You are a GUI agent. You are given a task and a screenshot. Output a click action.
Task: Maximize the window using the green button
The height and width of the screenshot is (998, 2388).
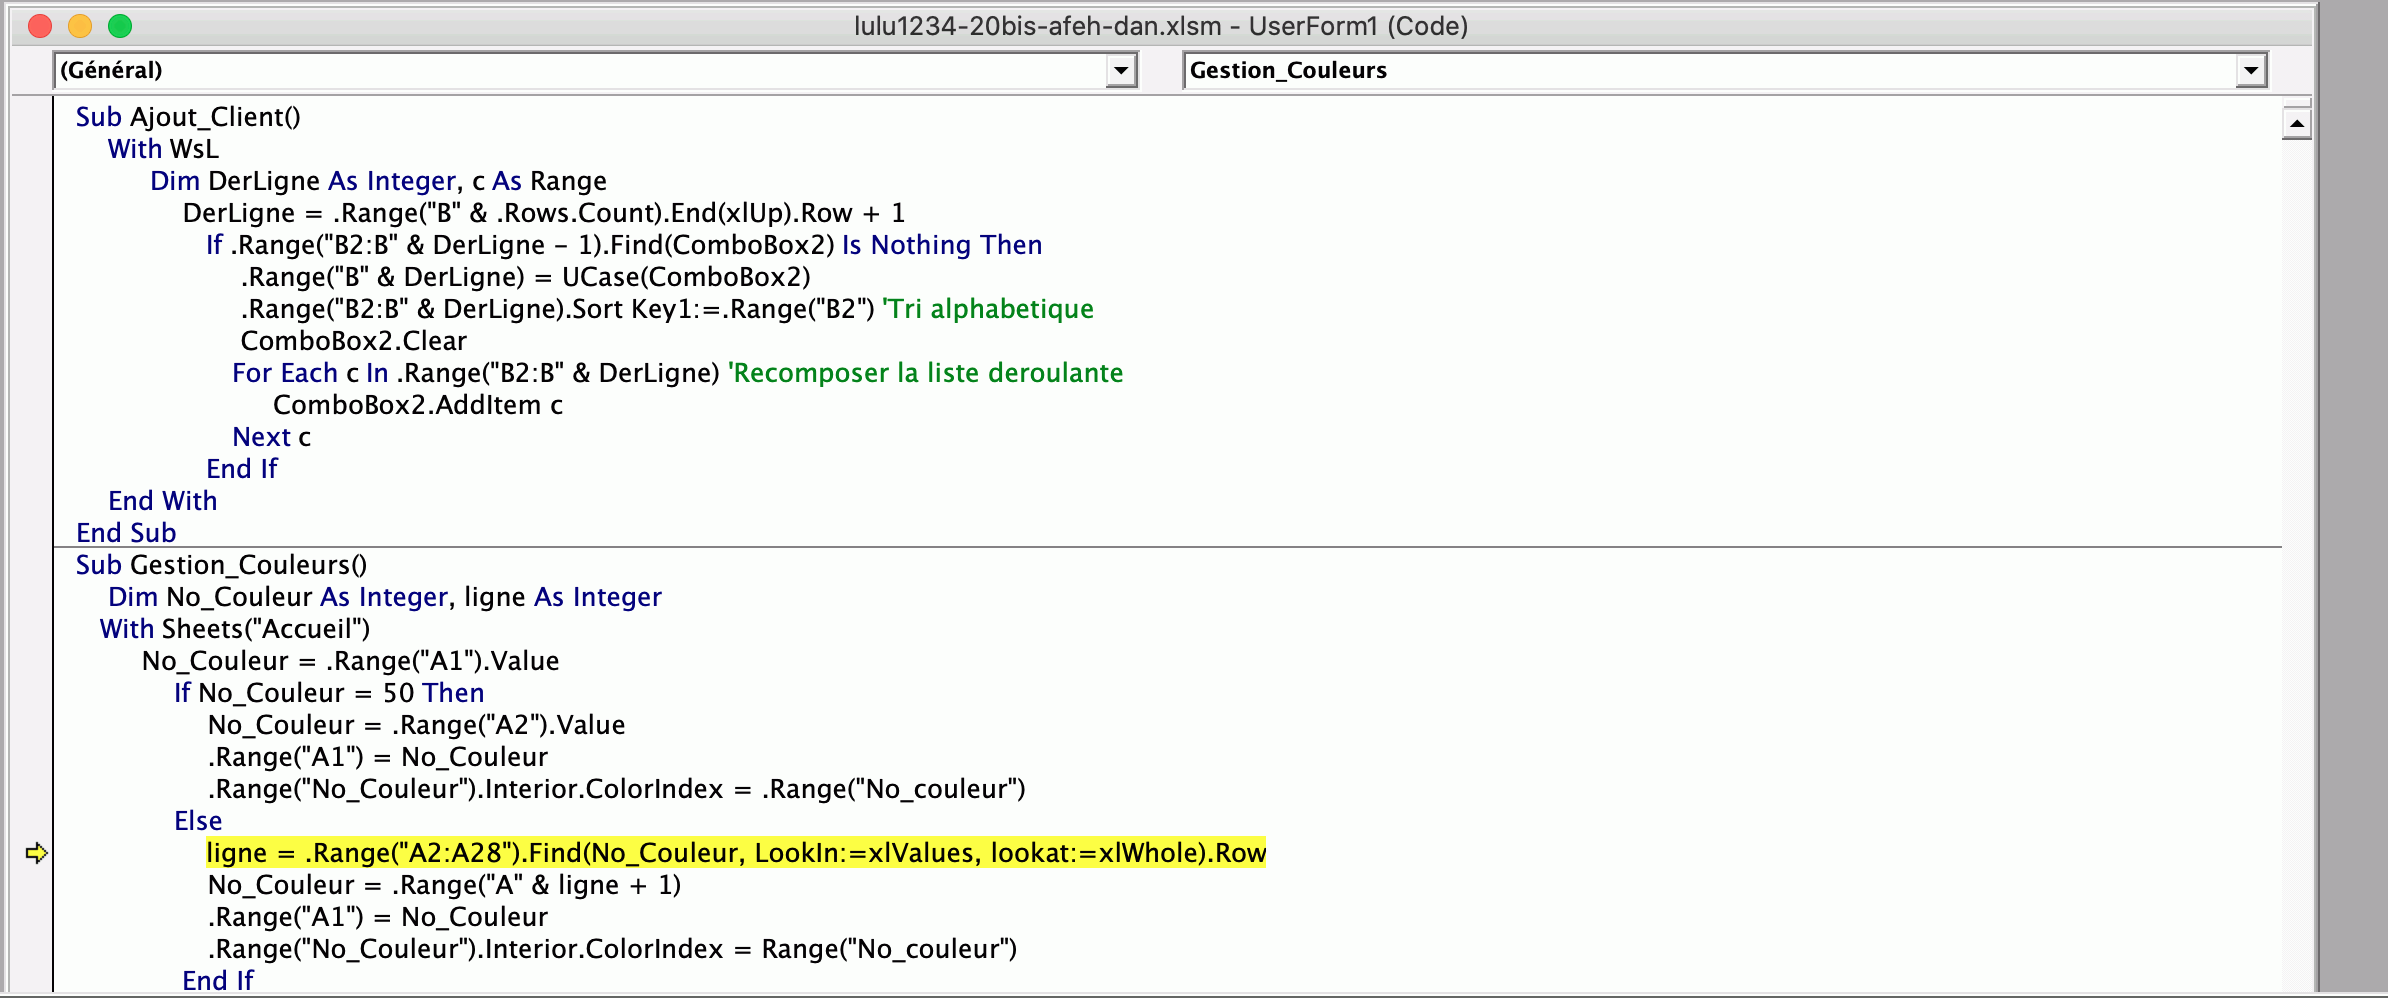[120, 26]
